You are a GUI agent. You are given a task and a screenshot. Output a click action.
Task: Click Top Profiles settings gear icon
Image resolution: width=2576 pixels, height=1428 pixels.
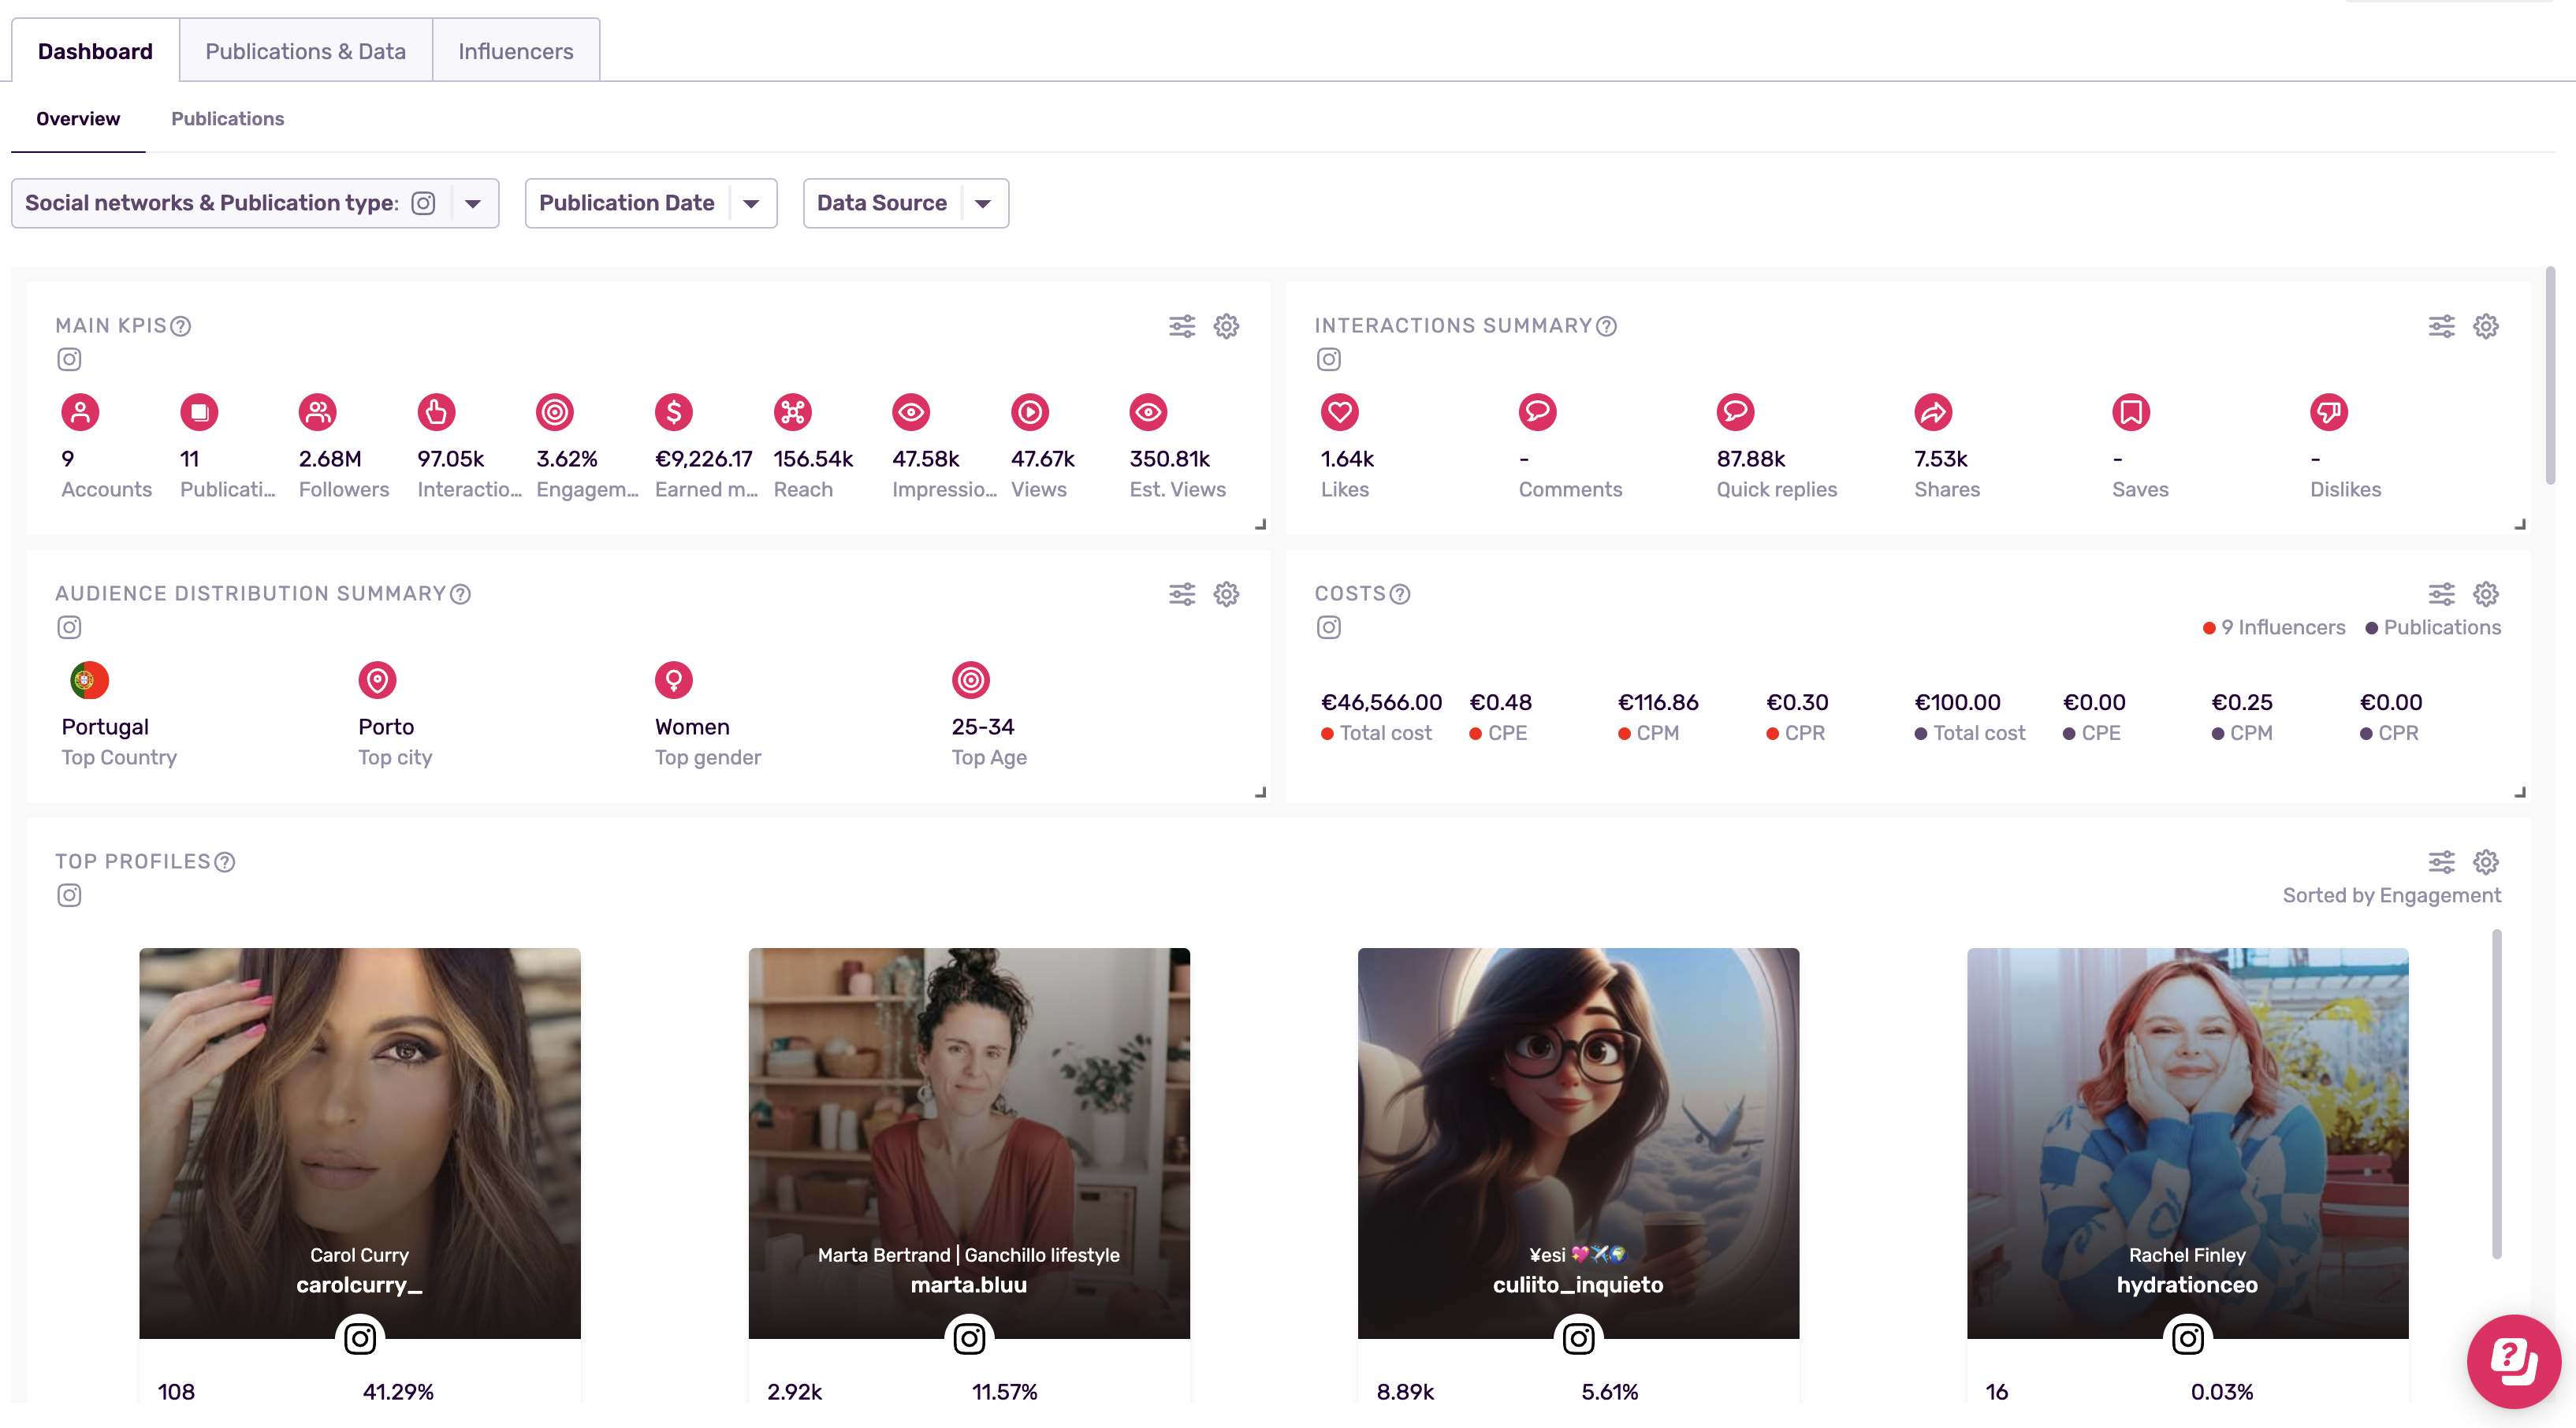point(2485,862)
